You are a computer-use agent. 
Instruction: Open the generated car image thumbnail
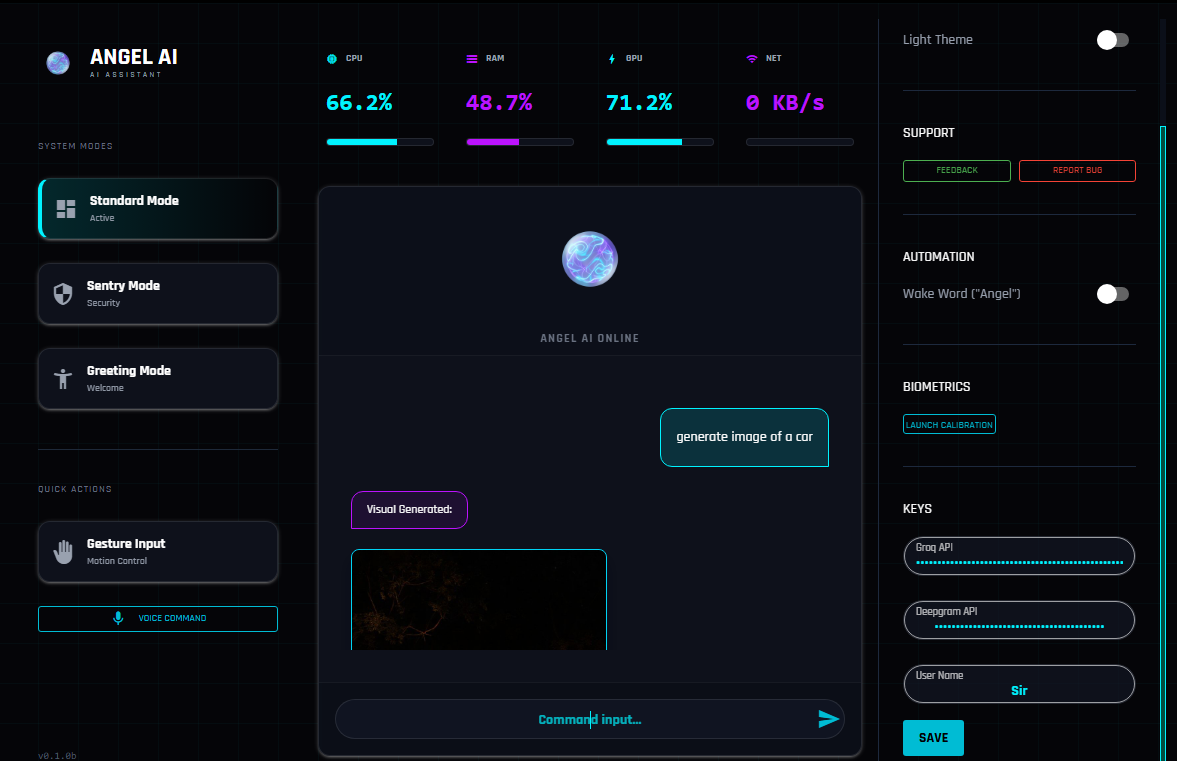(x=479, y=600)
